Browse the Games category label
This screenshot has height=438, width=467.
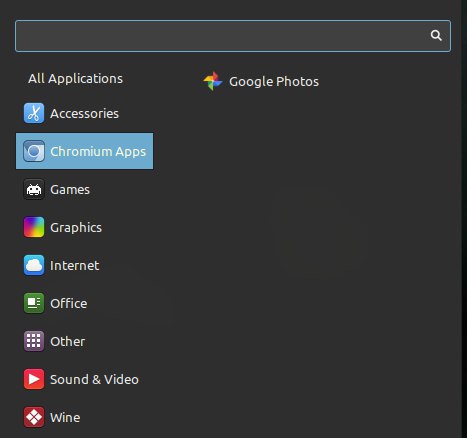point(70,190)
